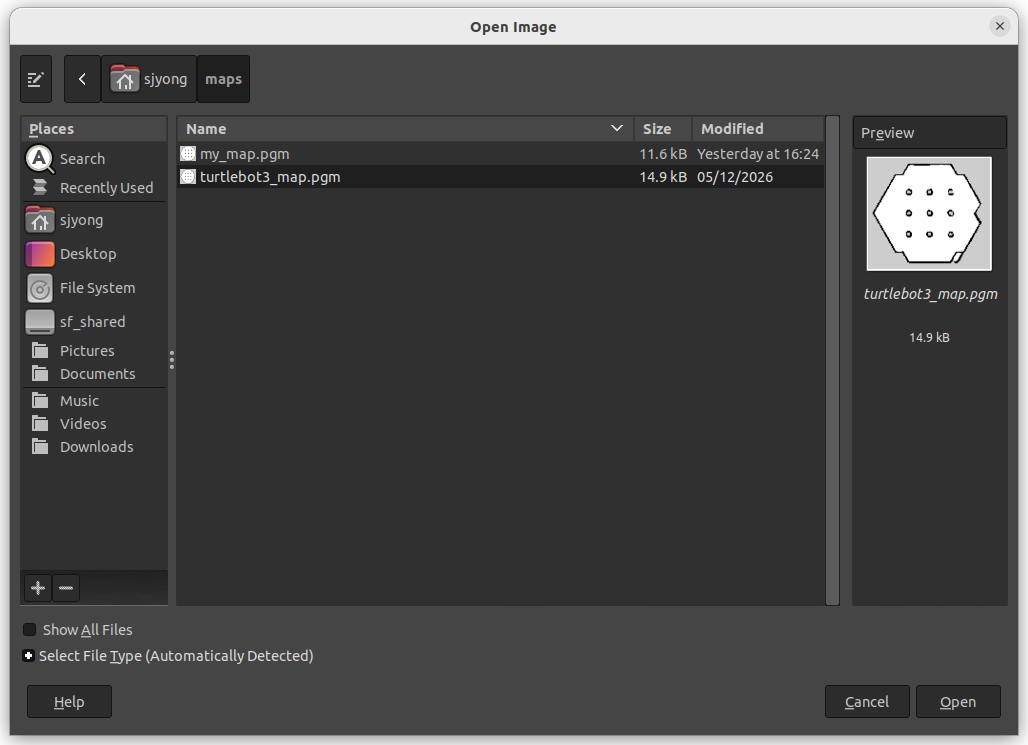
Task: Open the Music bookmark
Action: (94, 401)
